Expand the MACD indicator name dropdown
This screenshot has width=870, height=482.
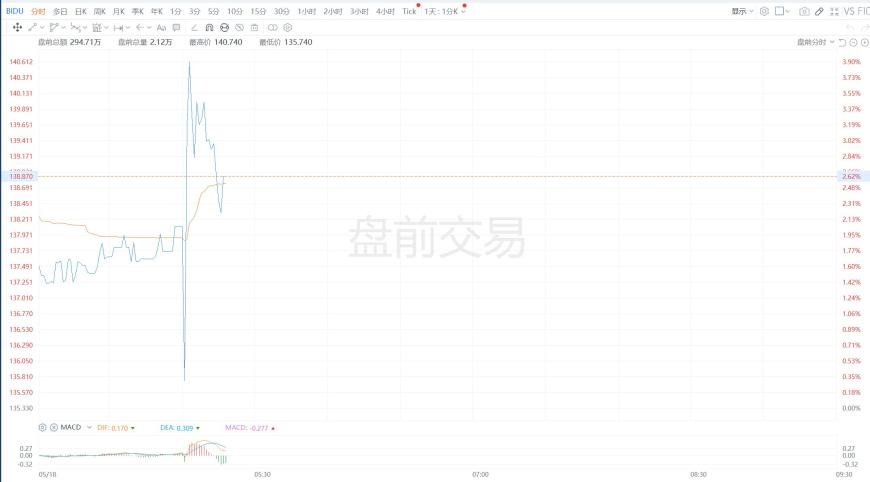[89, 427]
